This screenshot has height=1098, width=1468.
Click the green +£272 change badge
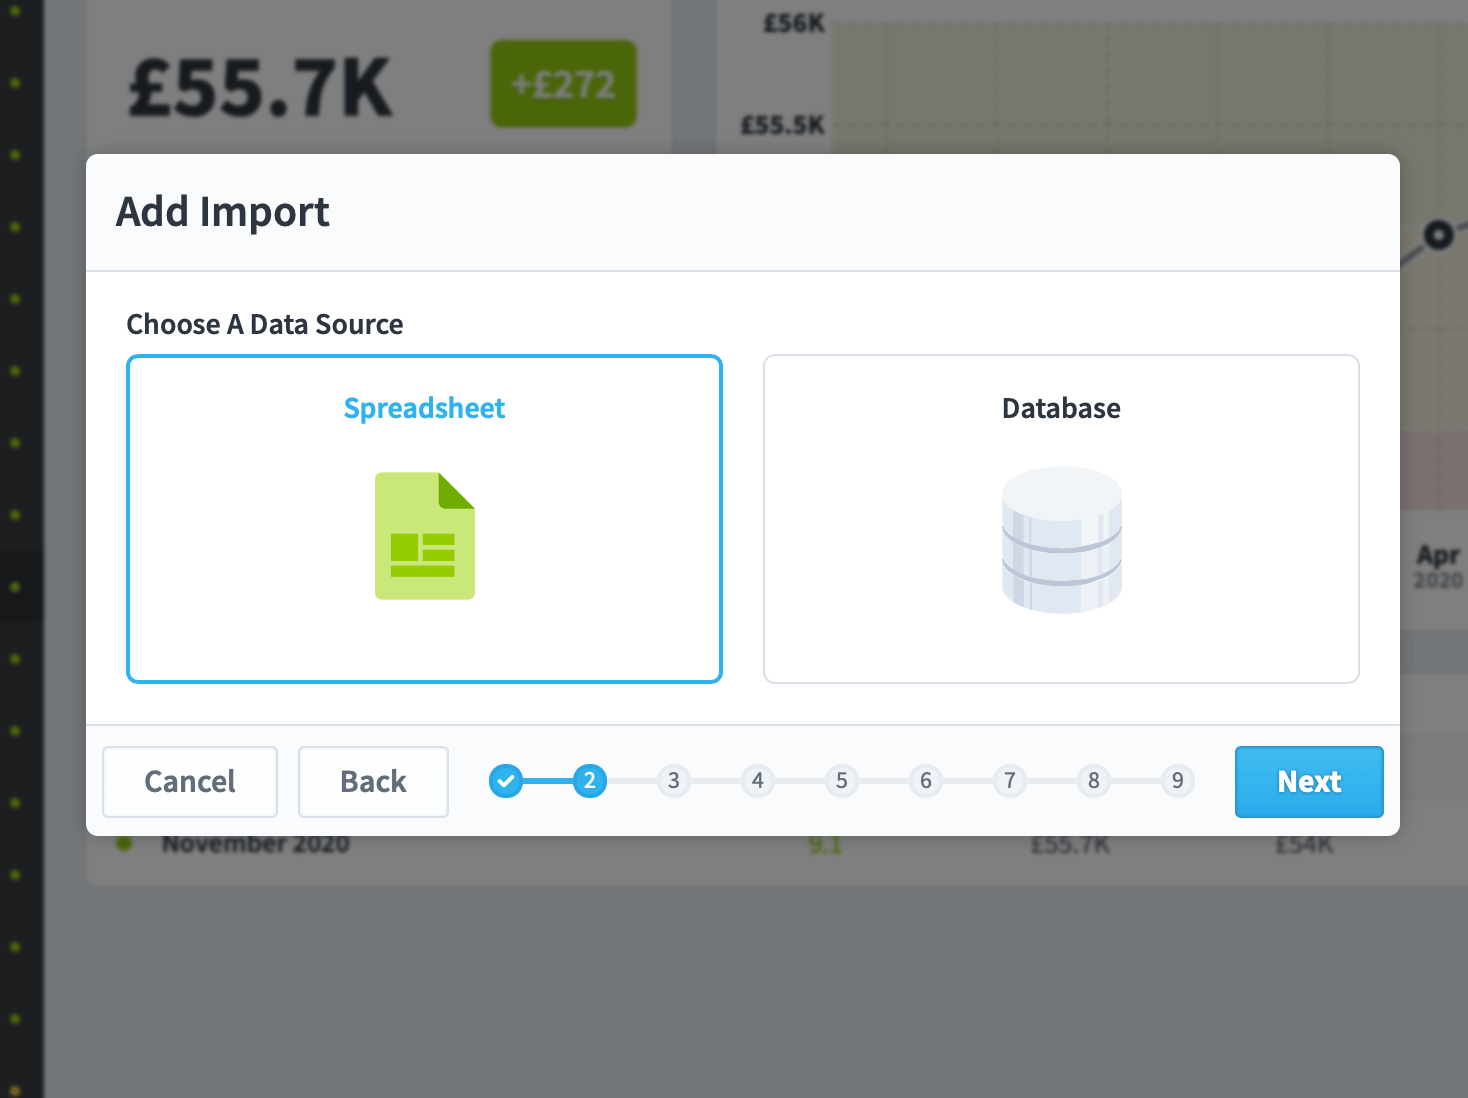(x=562, y=84)
